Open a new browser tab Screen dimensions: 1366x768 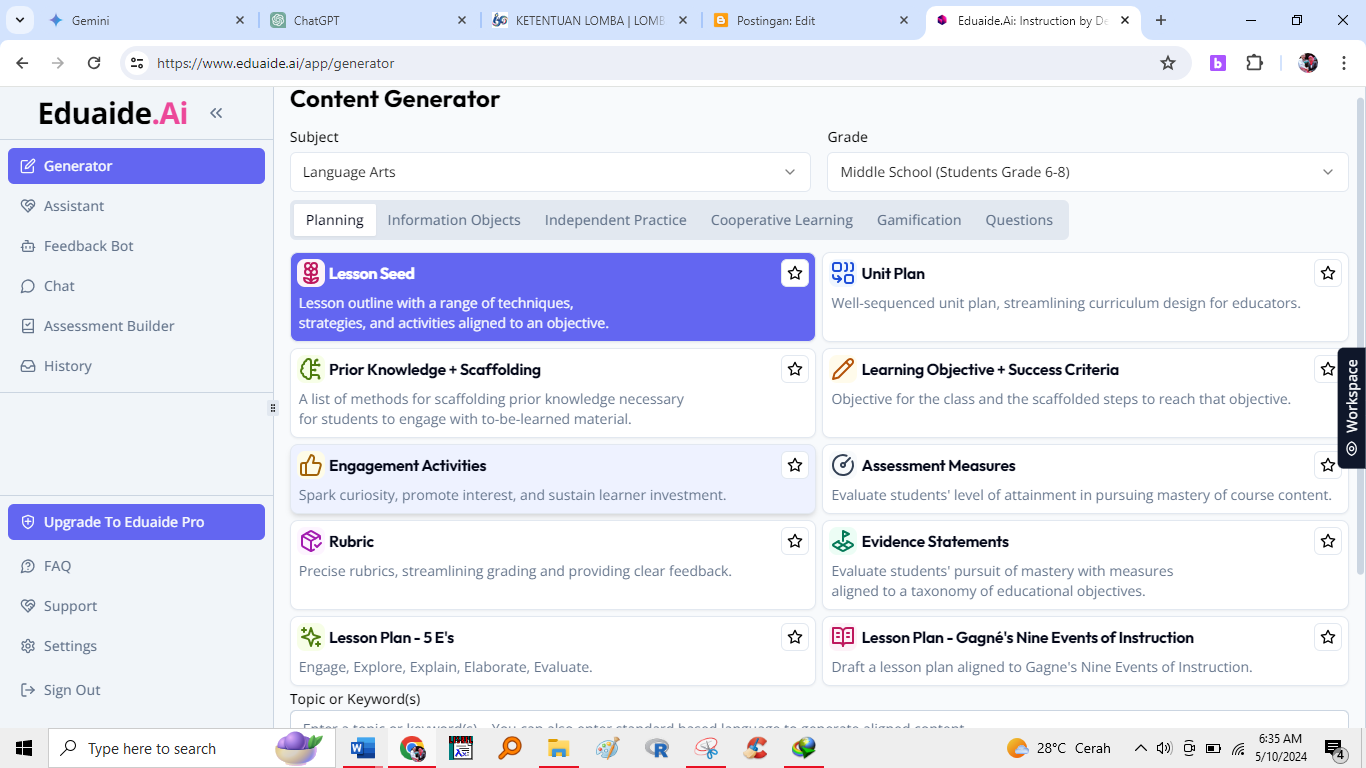1160,20
